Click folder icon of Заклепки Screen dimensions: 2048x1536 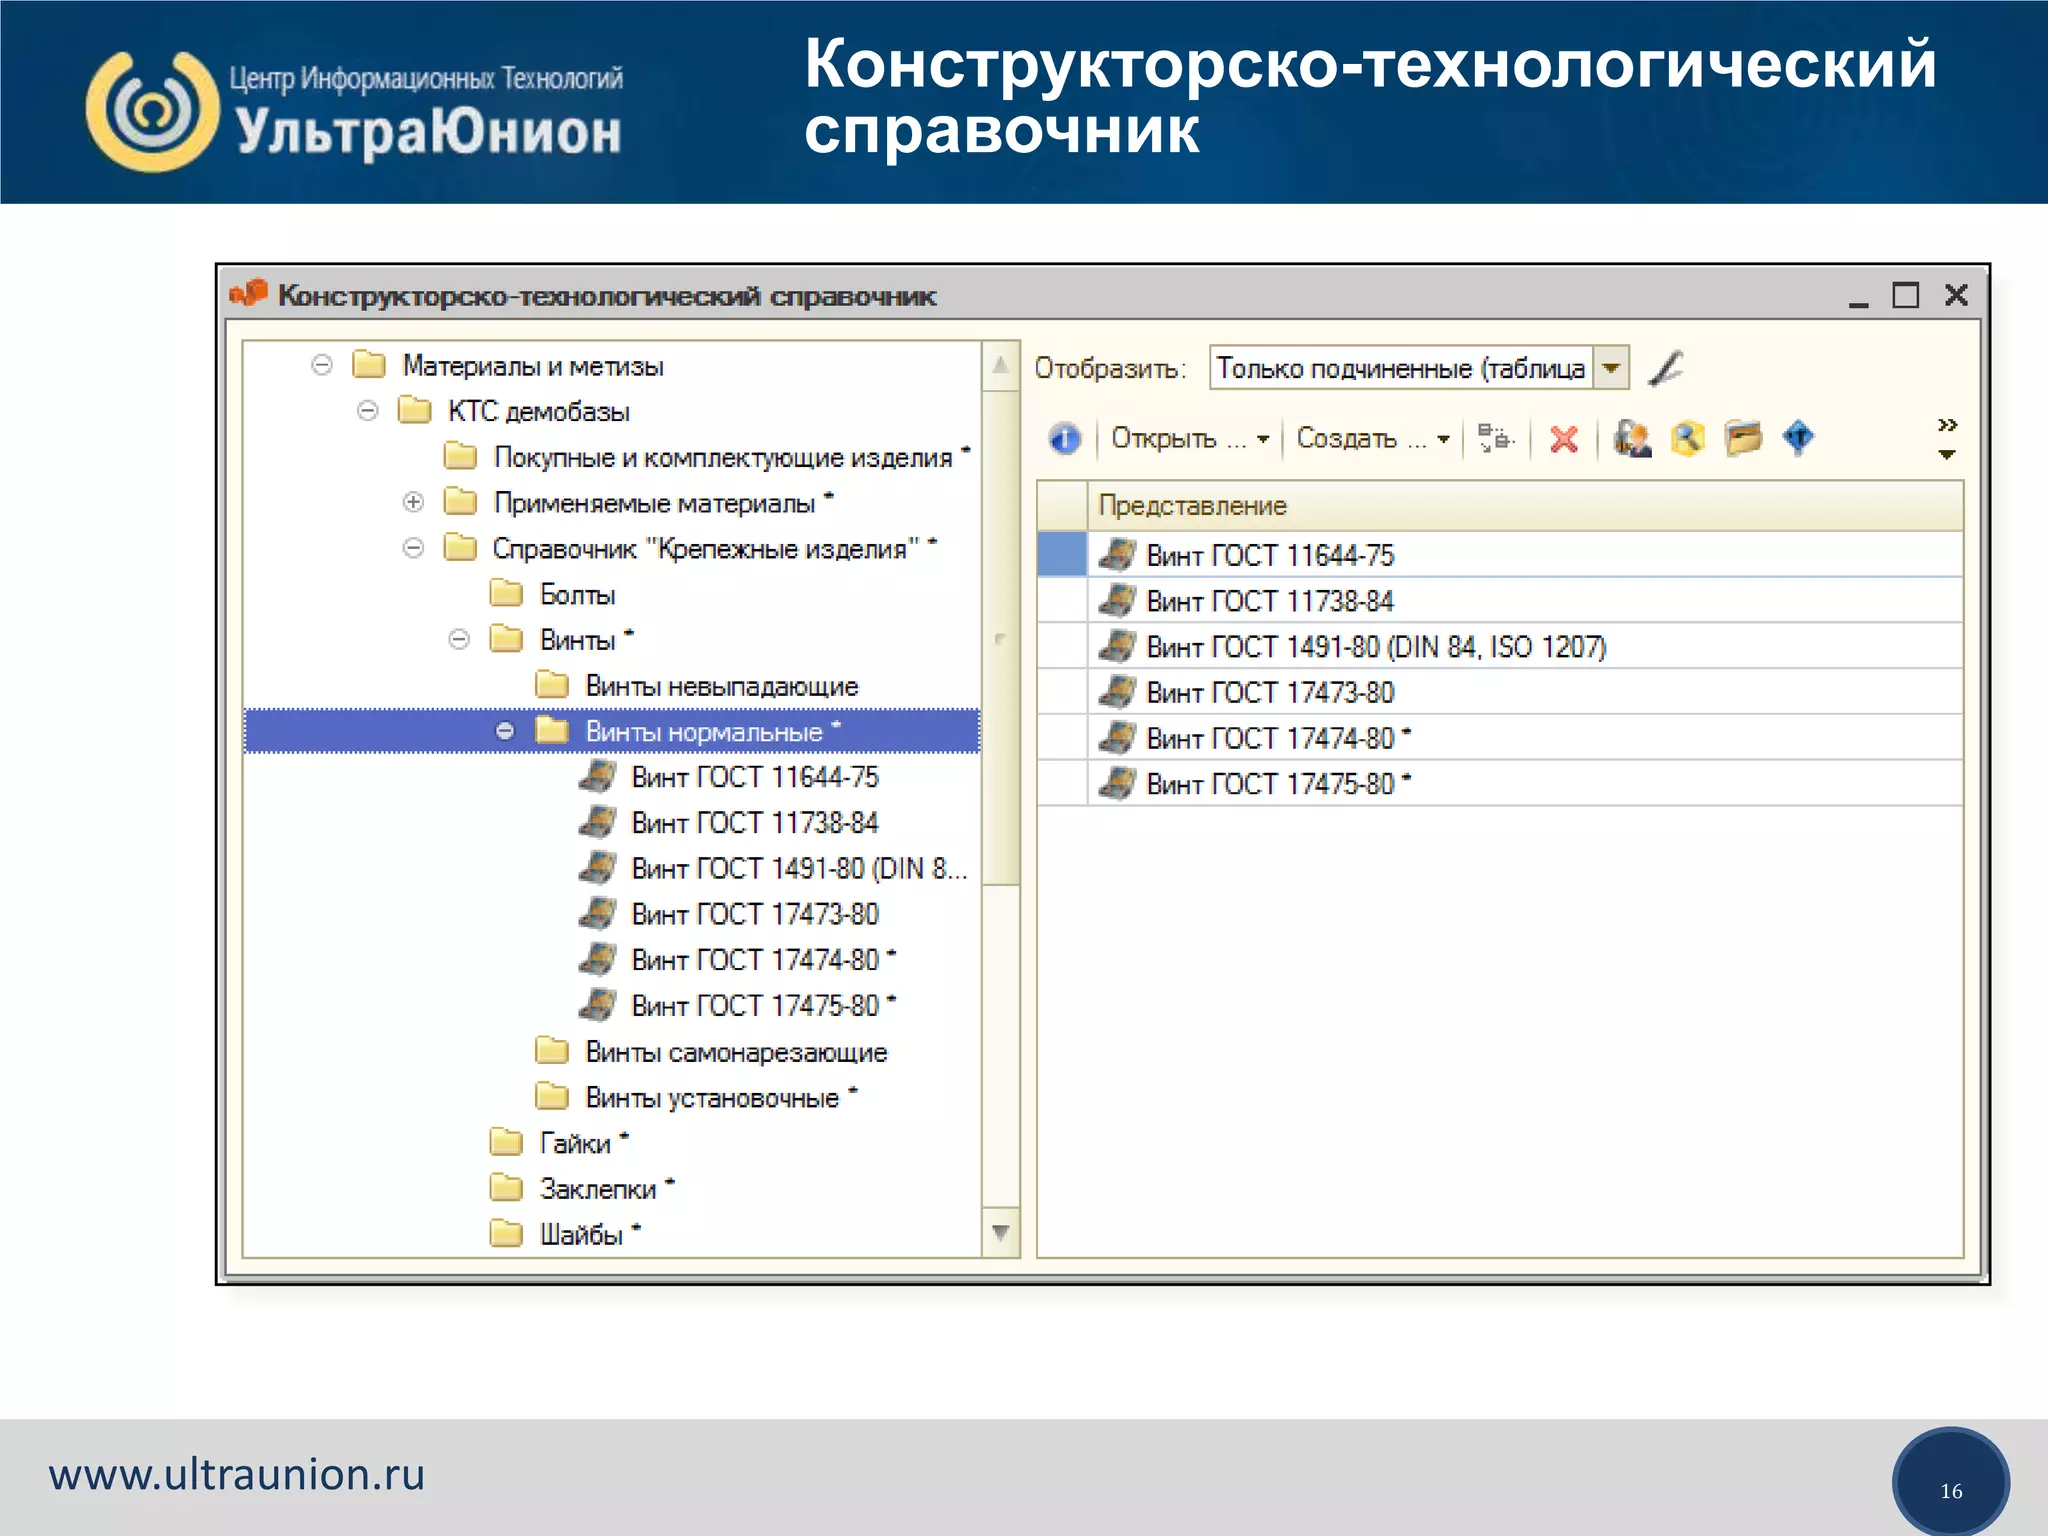[x=507, y=1188]
